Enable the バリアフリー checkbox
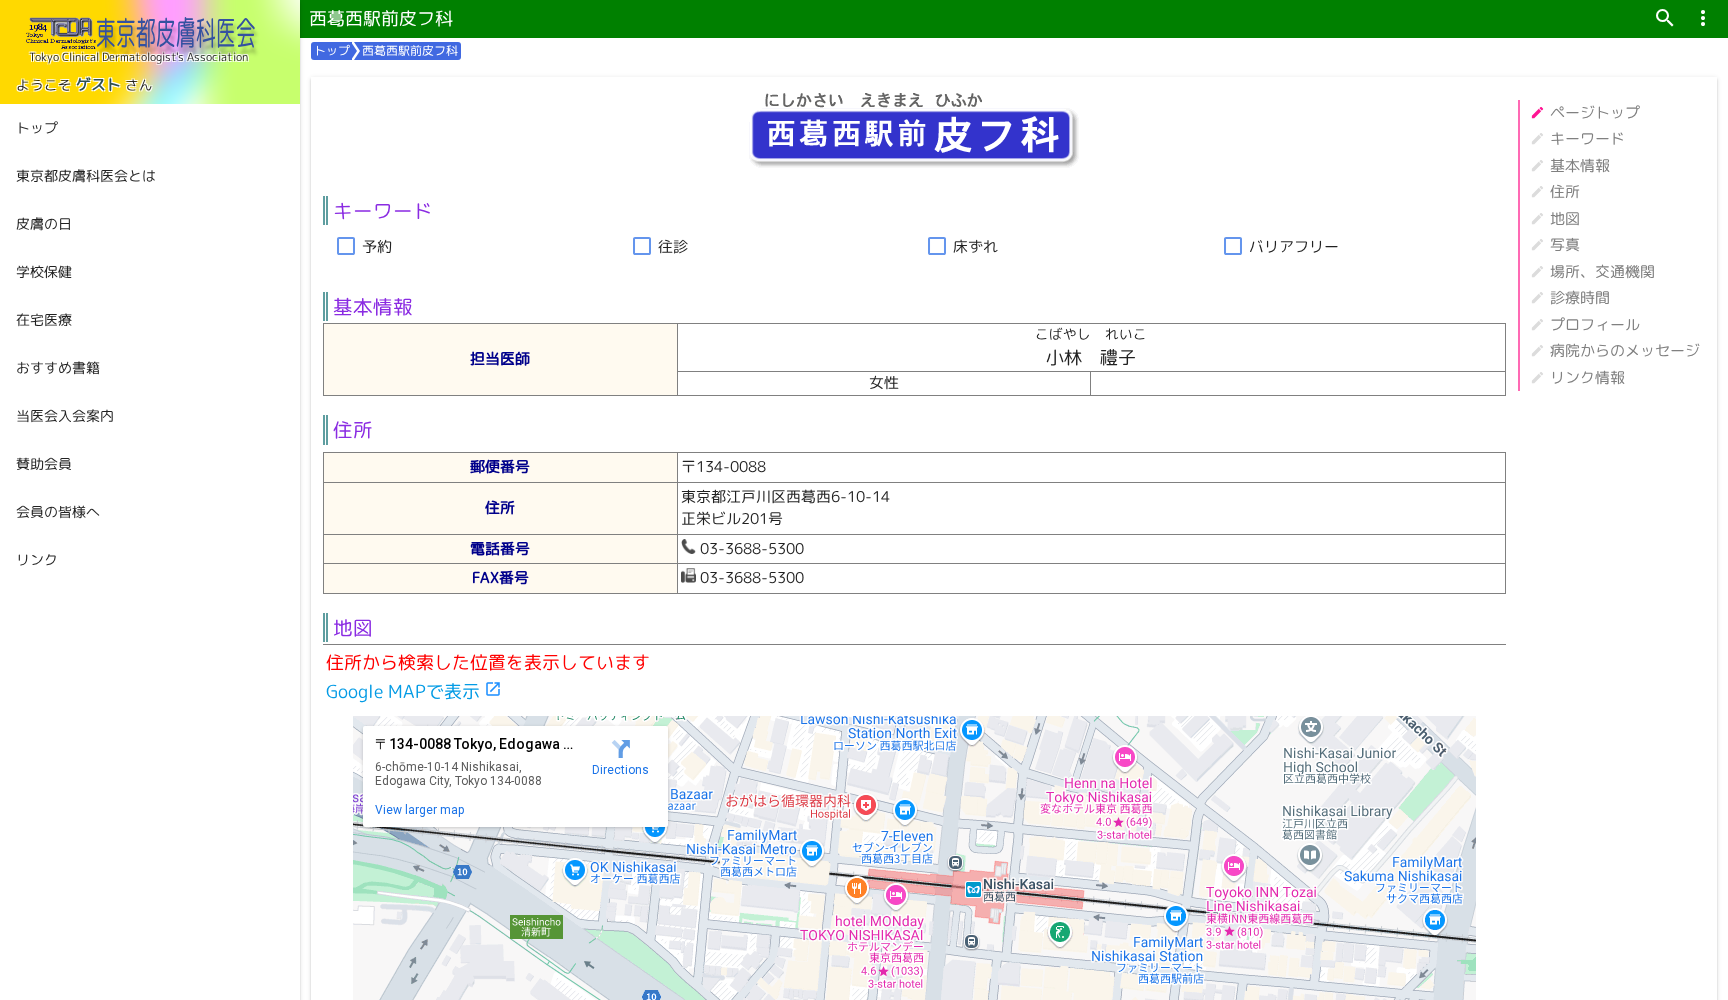The width and height of the screenshot is (1728, 1000). click(x=1233, y=245)
